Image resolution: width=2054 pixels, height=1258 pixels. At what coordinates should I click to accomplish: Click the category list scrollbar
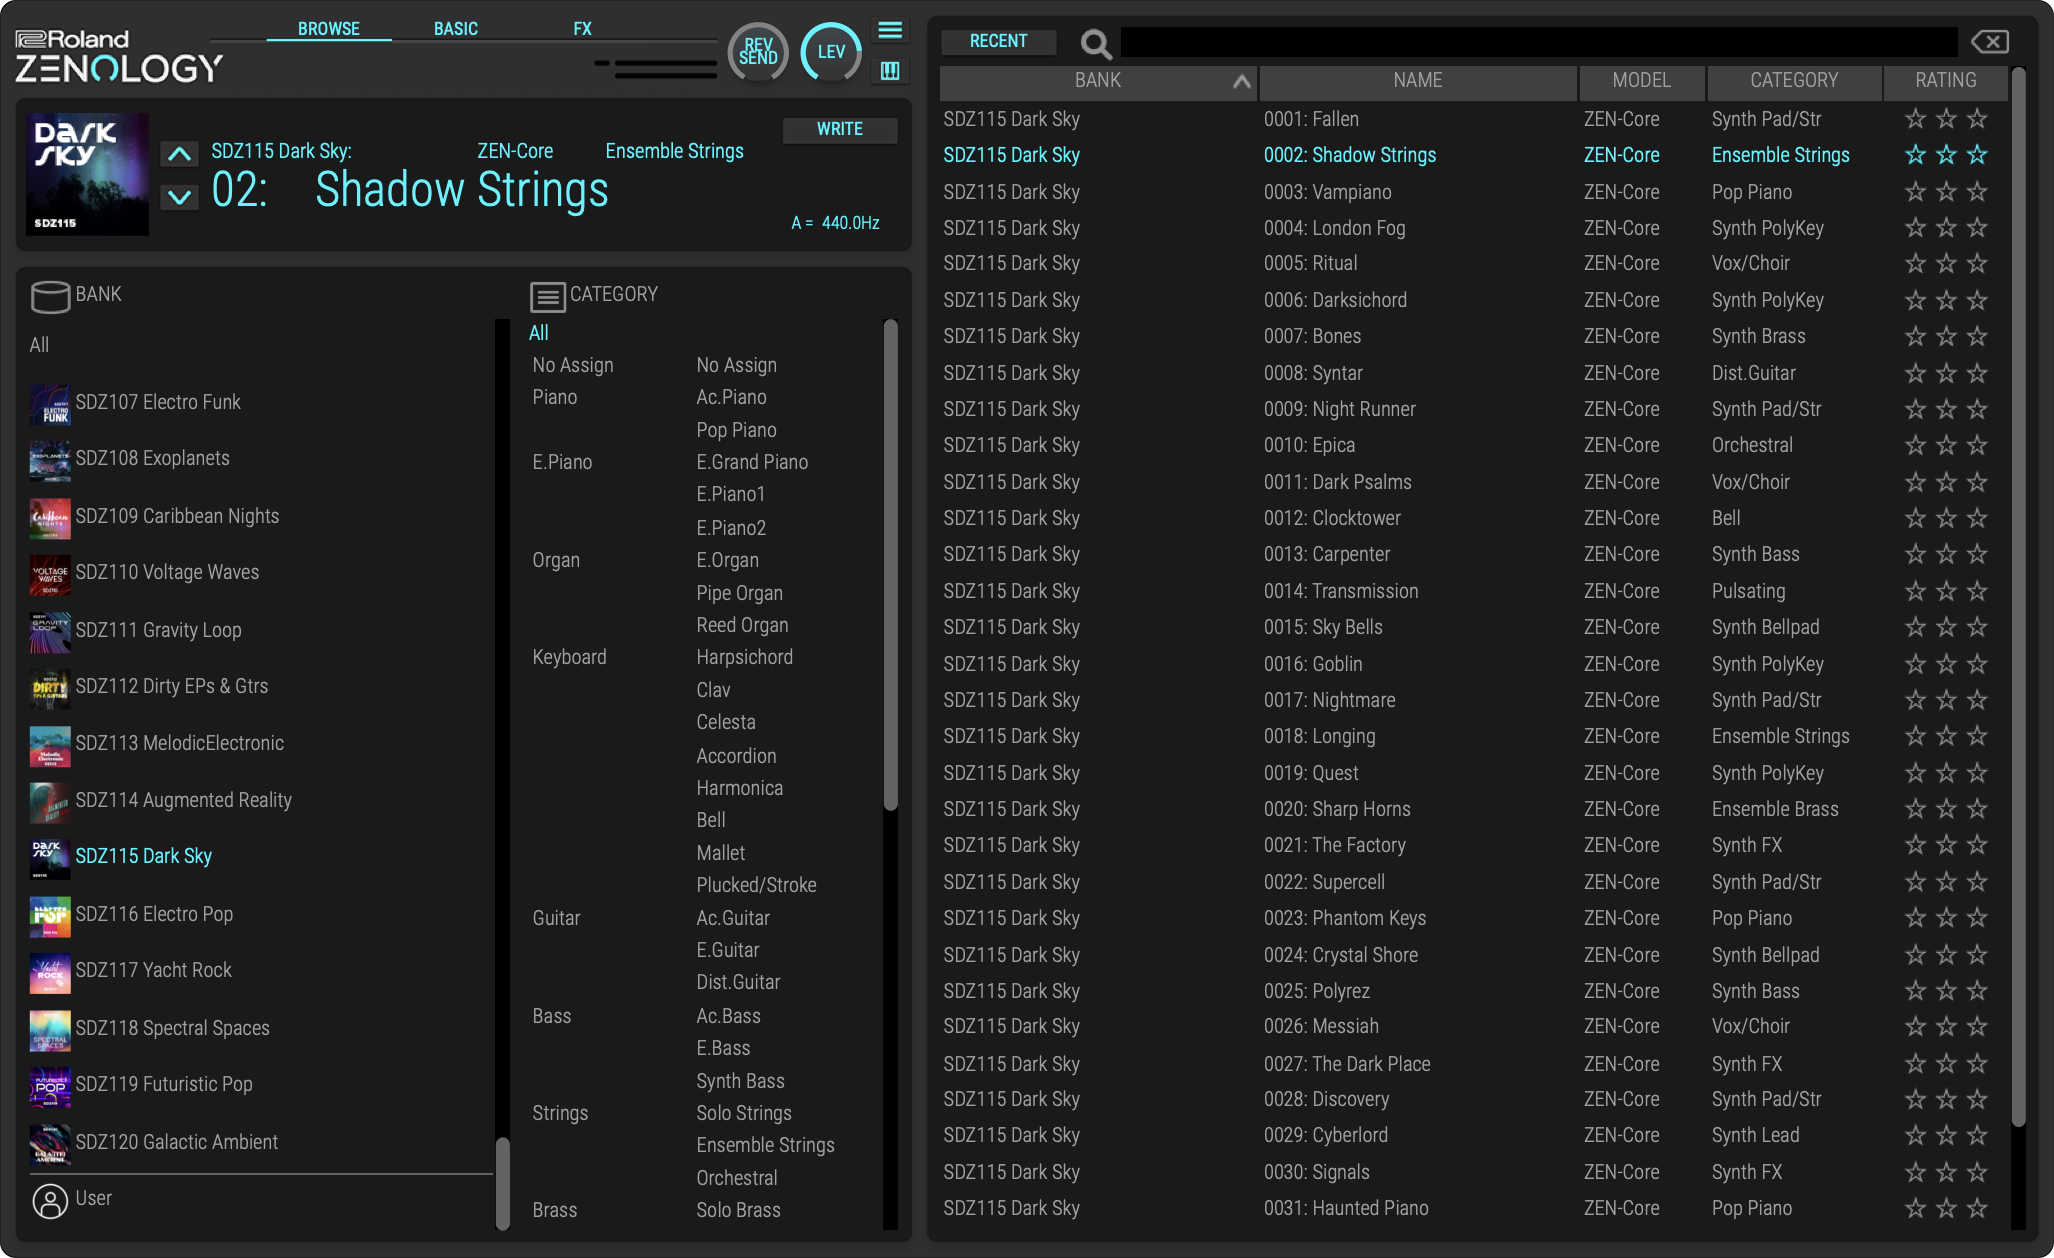890,565
